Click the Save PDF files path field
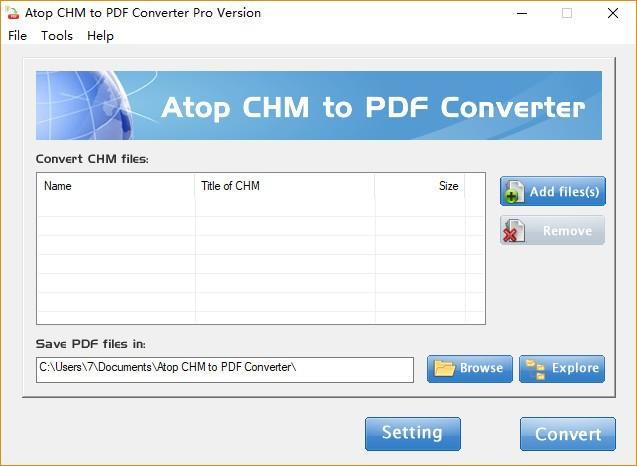The height and width of the screenshot is (466, 637). click(x=225, y=369)
